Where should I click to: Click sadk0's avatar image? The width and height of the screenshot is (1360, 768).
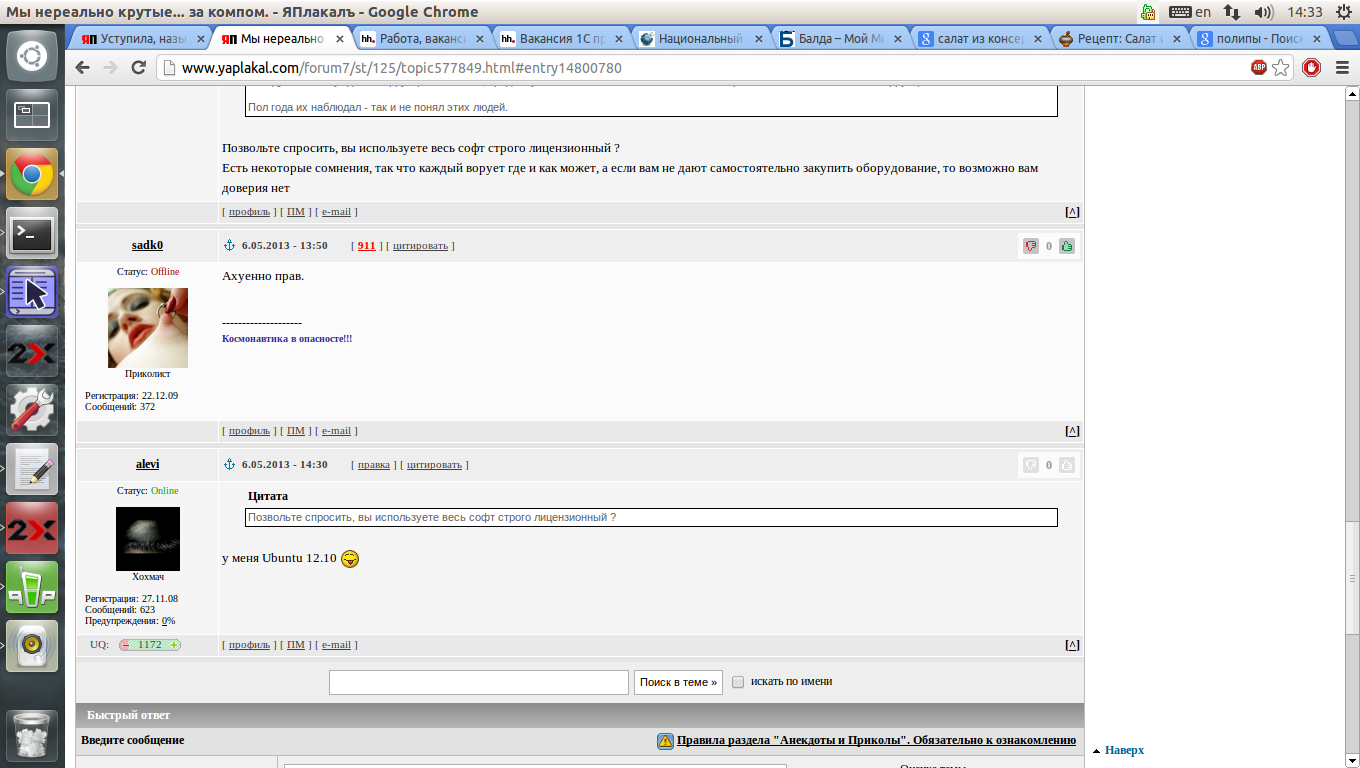(x=148, y=328)
